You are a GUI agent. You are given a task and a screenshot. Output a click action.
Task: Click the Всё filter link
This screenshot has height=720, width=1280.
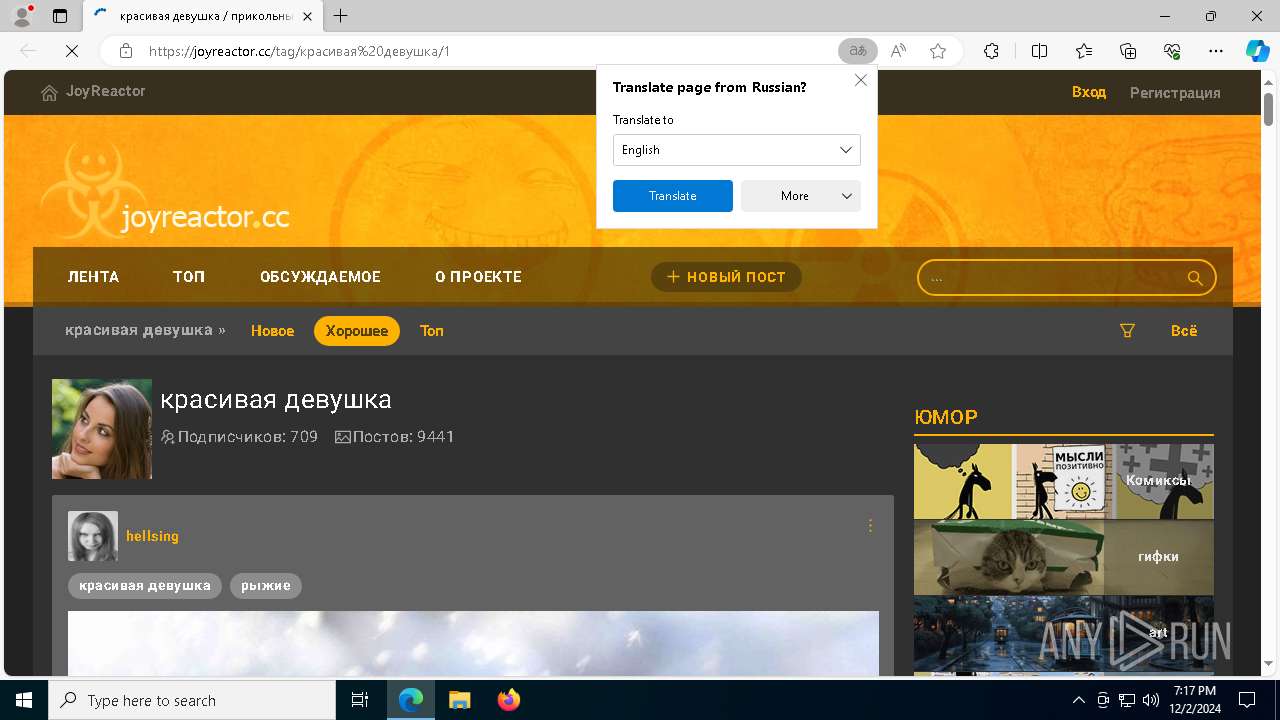click(1184, 331)
